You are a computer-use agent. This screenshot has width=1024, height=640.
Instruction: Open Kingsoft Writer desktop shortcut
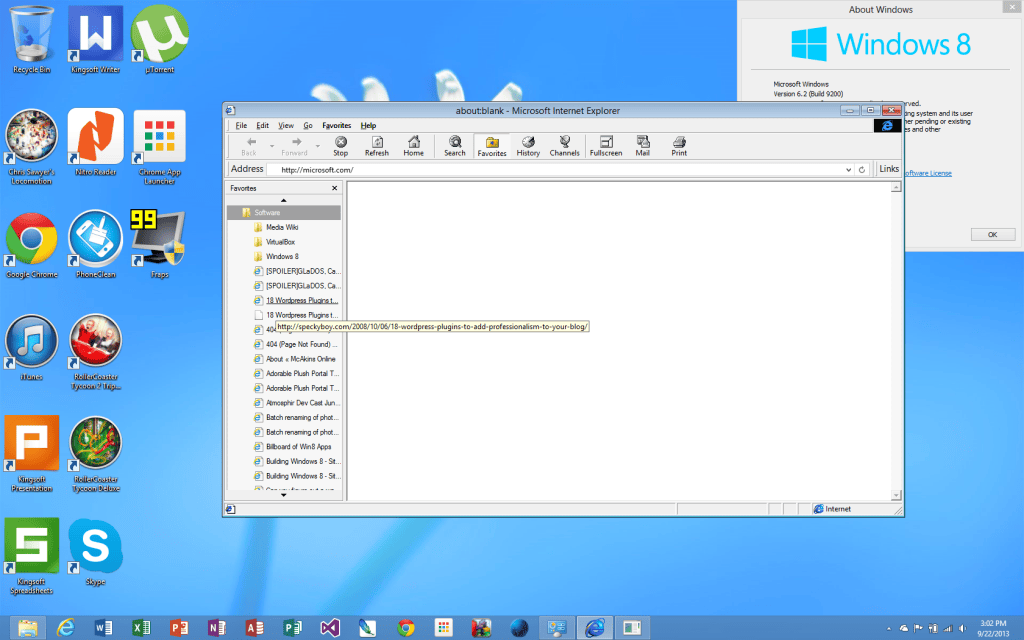point(95,39)
